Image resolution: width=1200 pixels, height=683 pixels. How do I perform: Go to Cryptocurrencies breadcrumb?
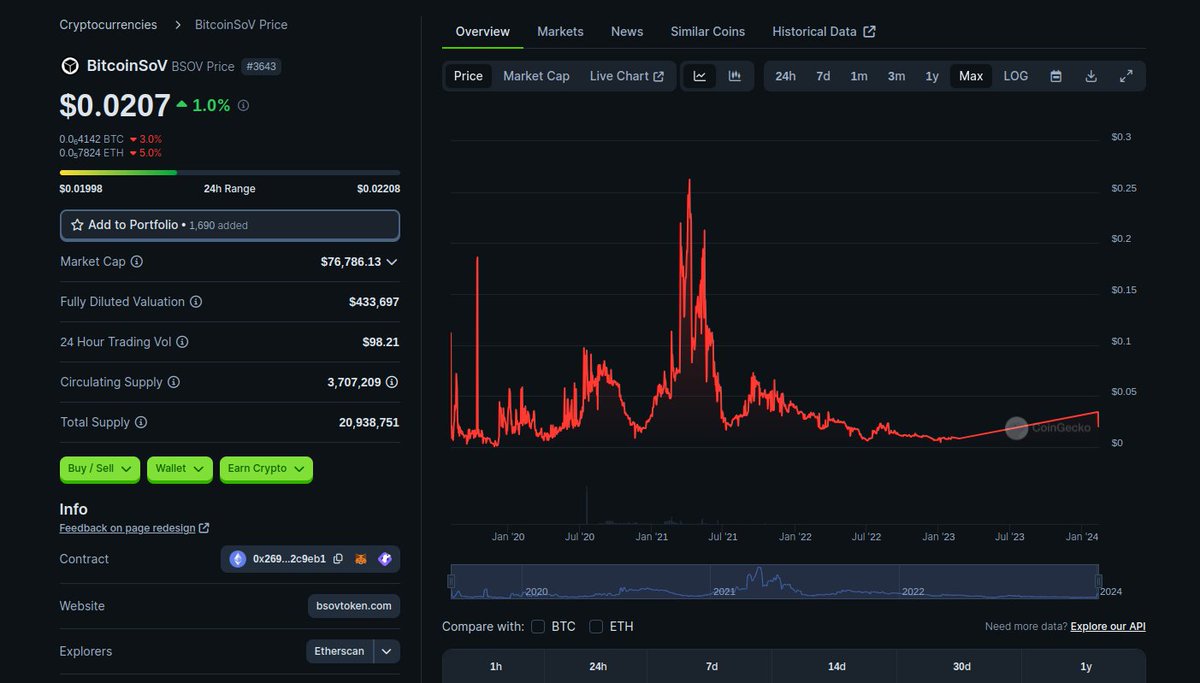click(108, 24)
